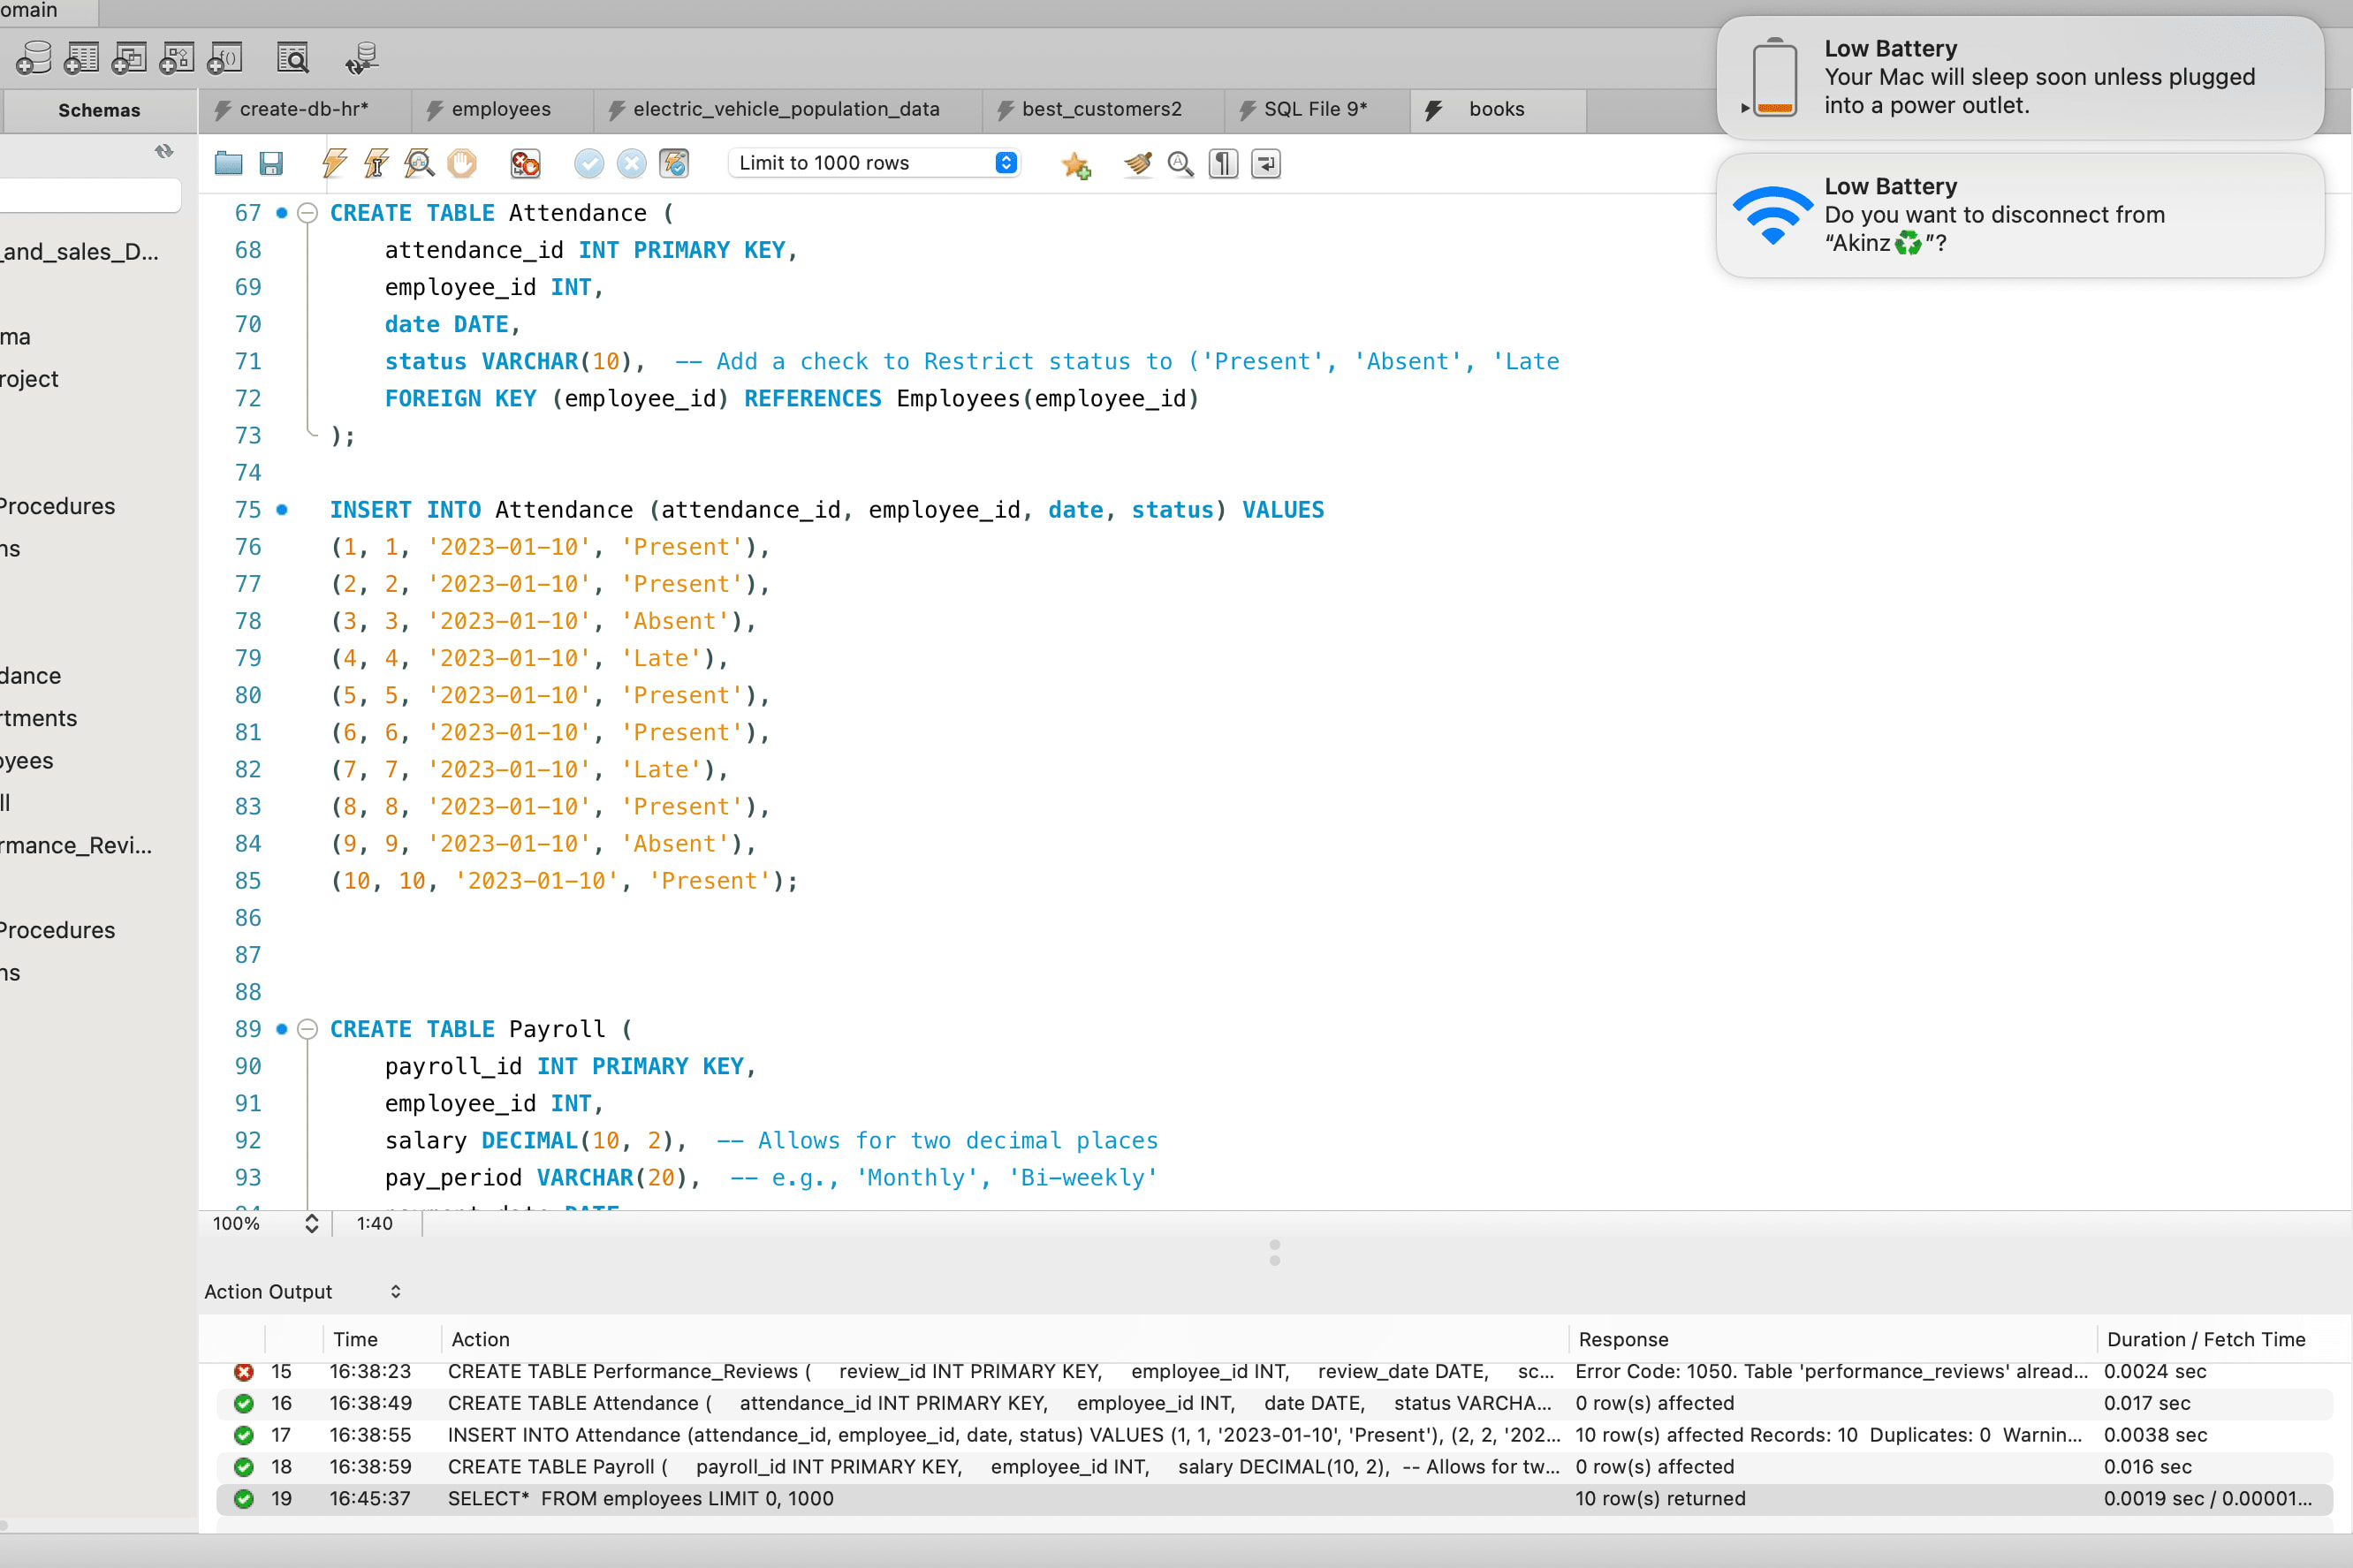Select the Low Battery Wi-Fi disconnect notification
This screenshot has height=1568, width=2353.
click(x=2019, y=215)
